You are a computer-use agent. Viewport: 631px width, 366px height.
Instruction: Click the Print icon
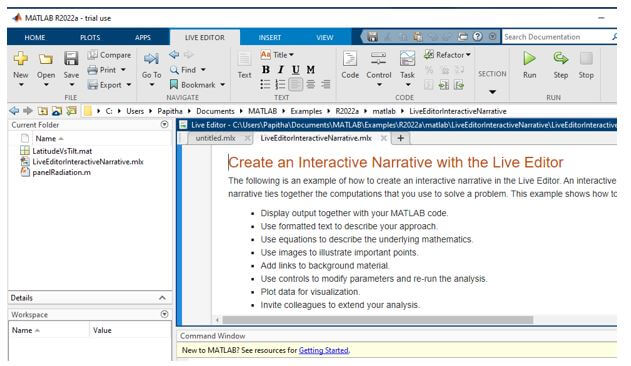93,70
